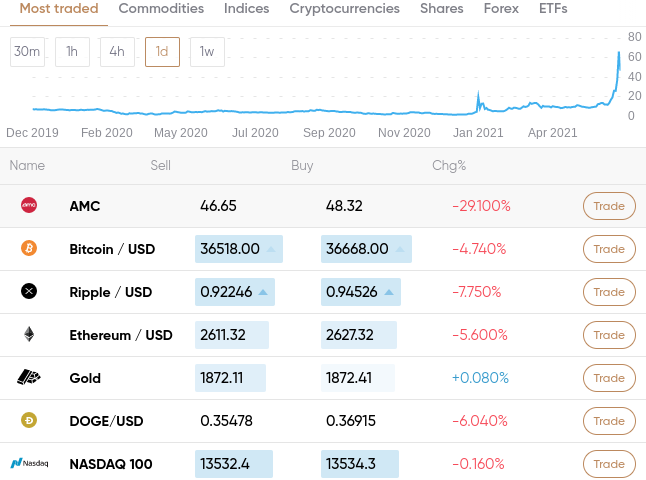Image resolution: width=646 pixels, height=480 pixels.
Task: Click Trade button for Bitcoin / USD
Action: click(x=609, y=249)
